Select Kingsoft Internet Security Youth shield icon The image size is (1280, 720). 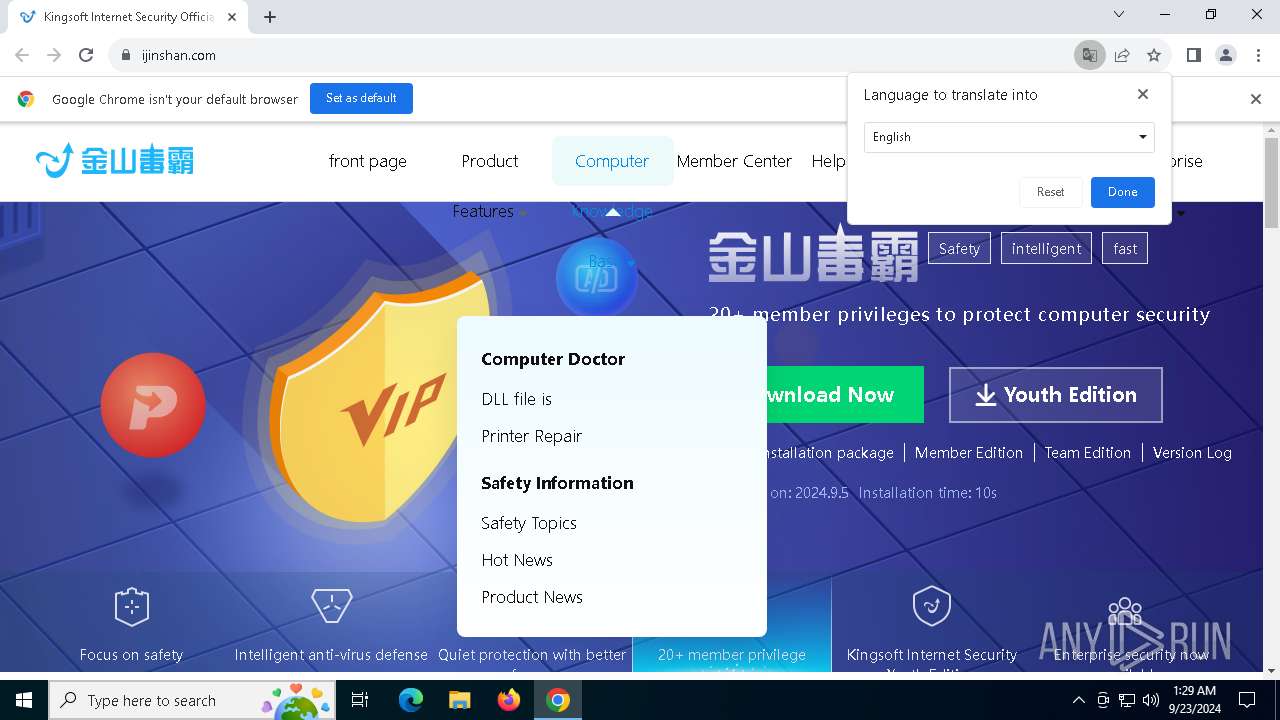931,606
